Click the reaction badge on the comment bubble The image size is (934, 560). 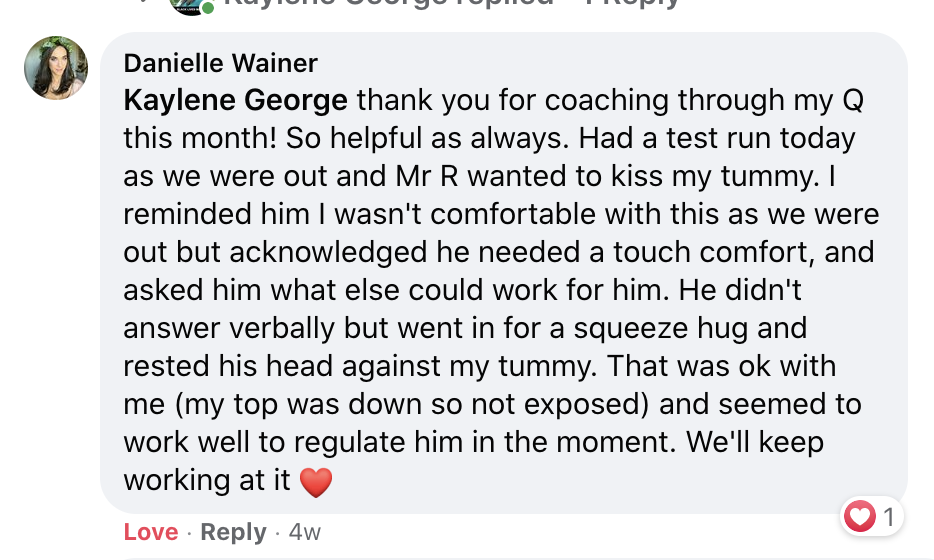(873, 517)
